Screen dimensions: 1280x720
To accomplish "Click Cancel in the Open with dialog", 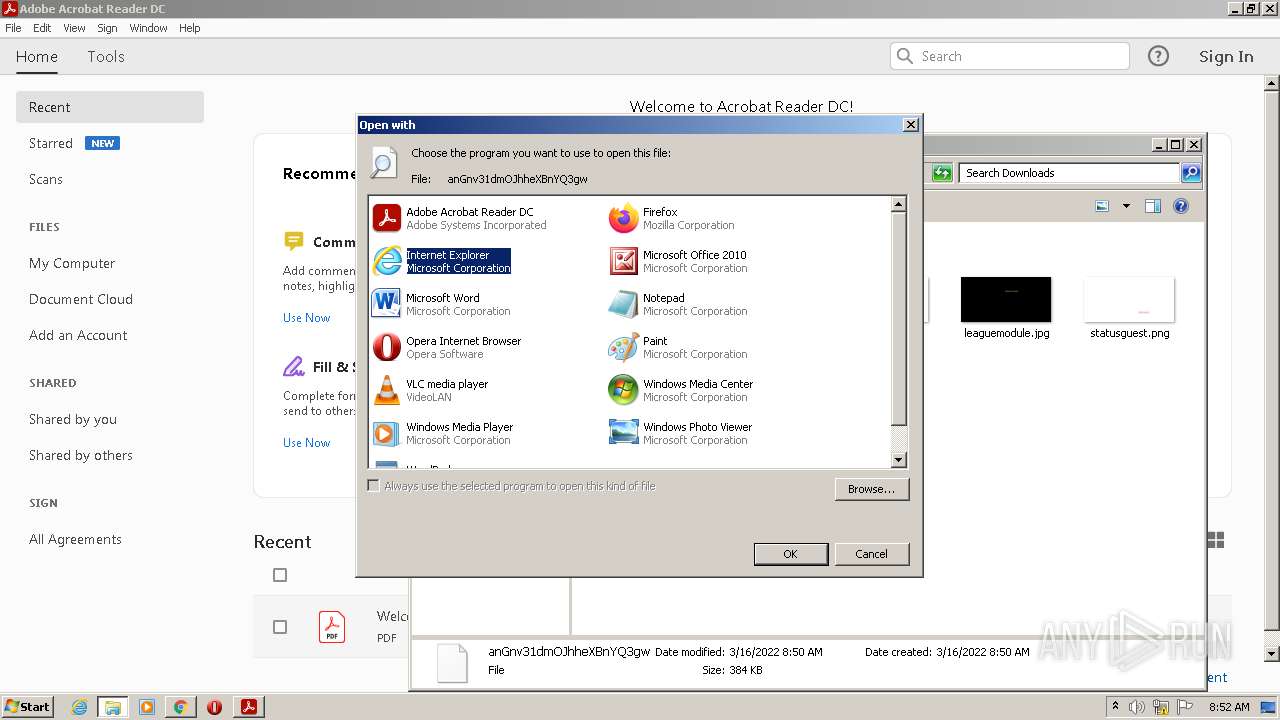I will [x=871, y=554].
